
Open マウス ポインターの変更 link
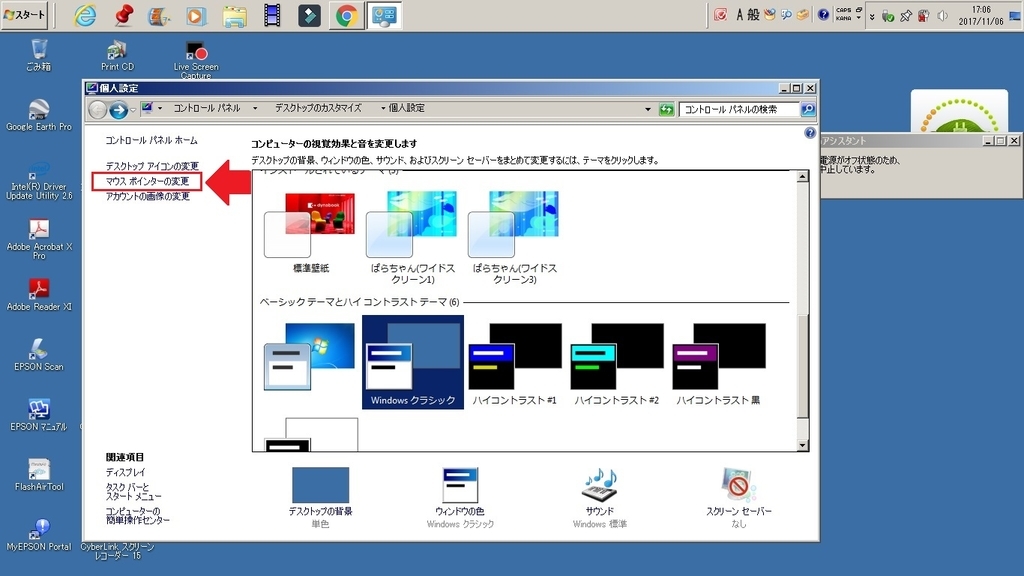pyautogui.click(x=148, y=182)
